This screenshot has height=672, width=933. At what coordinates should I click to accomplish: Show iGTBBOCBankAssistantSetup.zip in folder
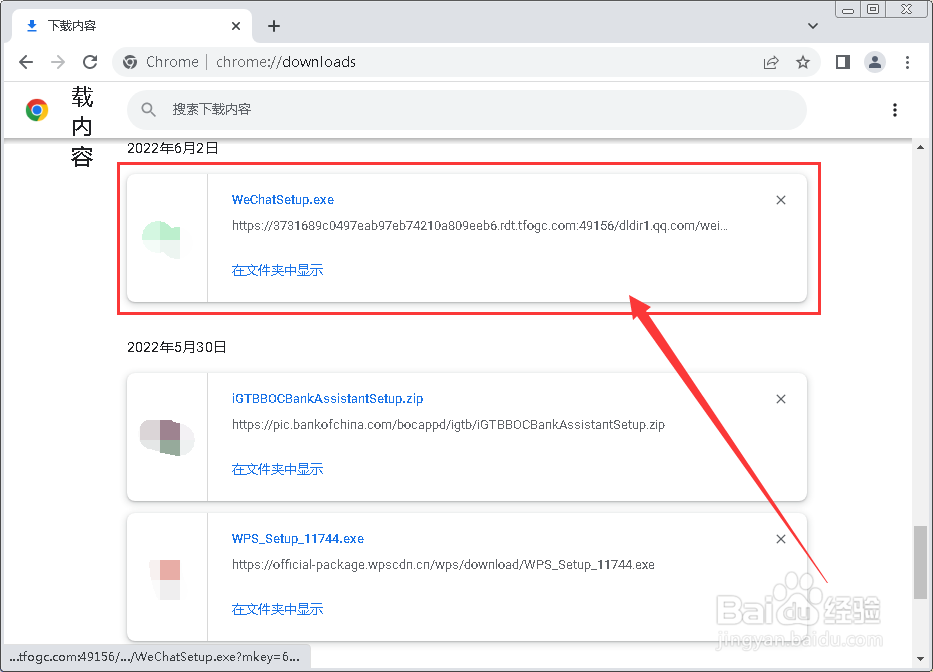[x=277, y=469]
